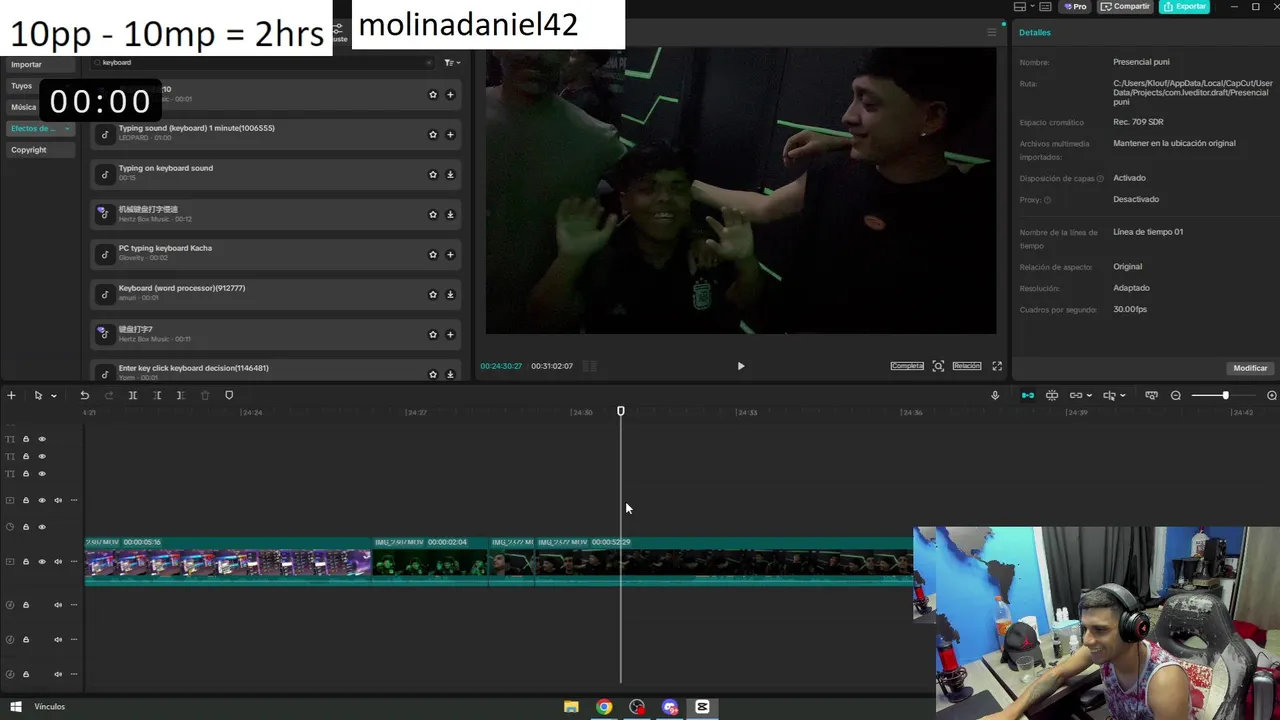Download Enter key click keyboard decision sound

pyautogui.click(x=450, y=374)
